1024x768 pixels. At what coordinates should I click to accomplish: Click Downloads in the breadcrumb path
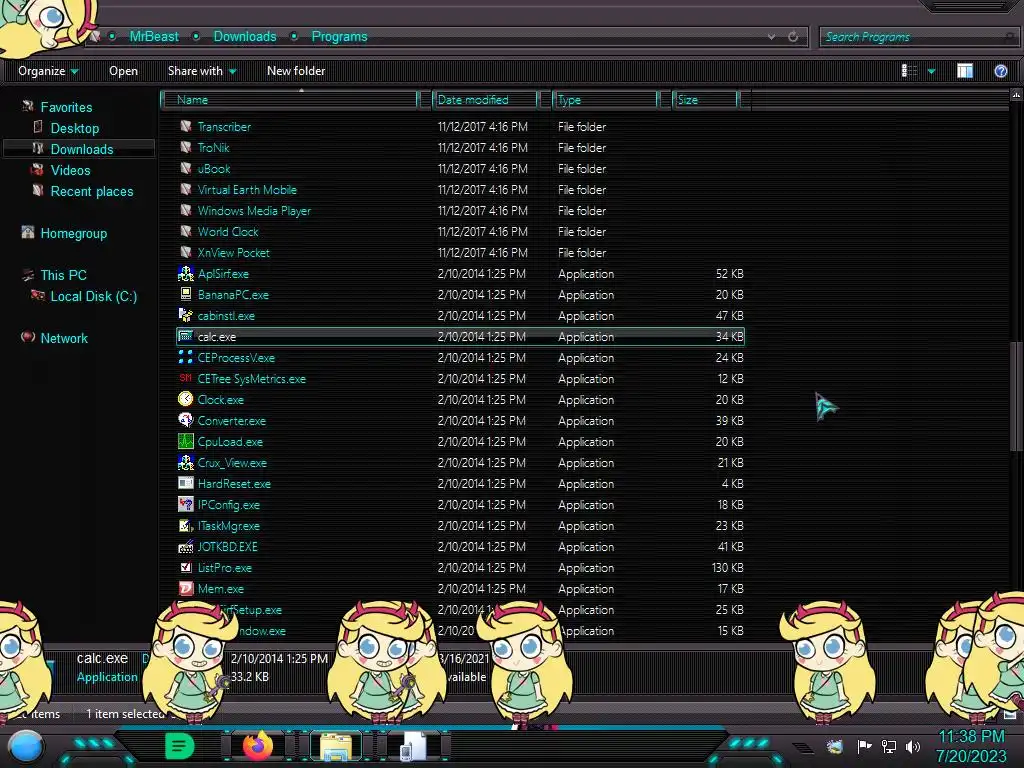coord(245,37)
